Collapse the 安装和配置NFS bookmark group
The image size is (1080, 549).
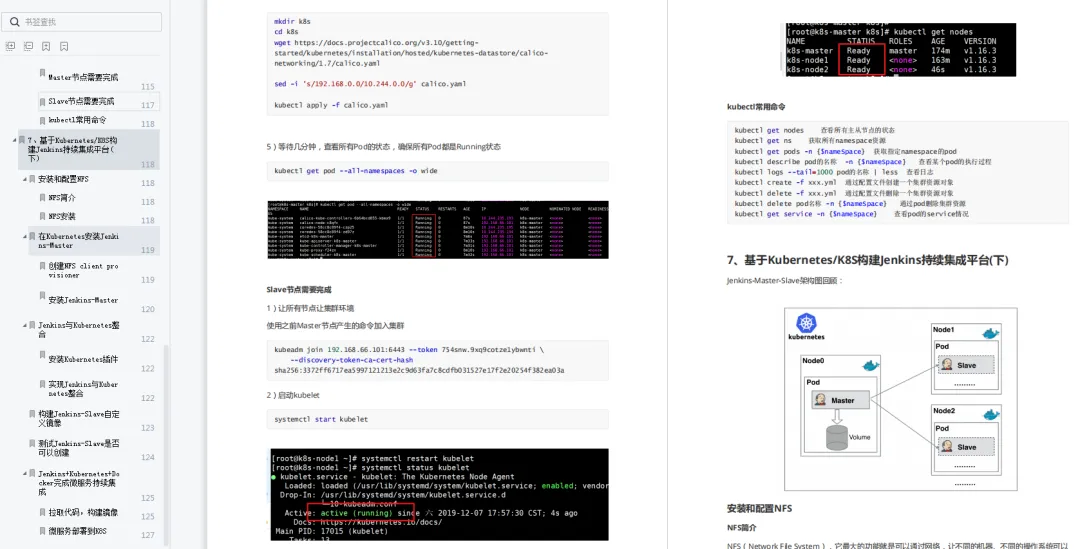click(x=25, y=179)
